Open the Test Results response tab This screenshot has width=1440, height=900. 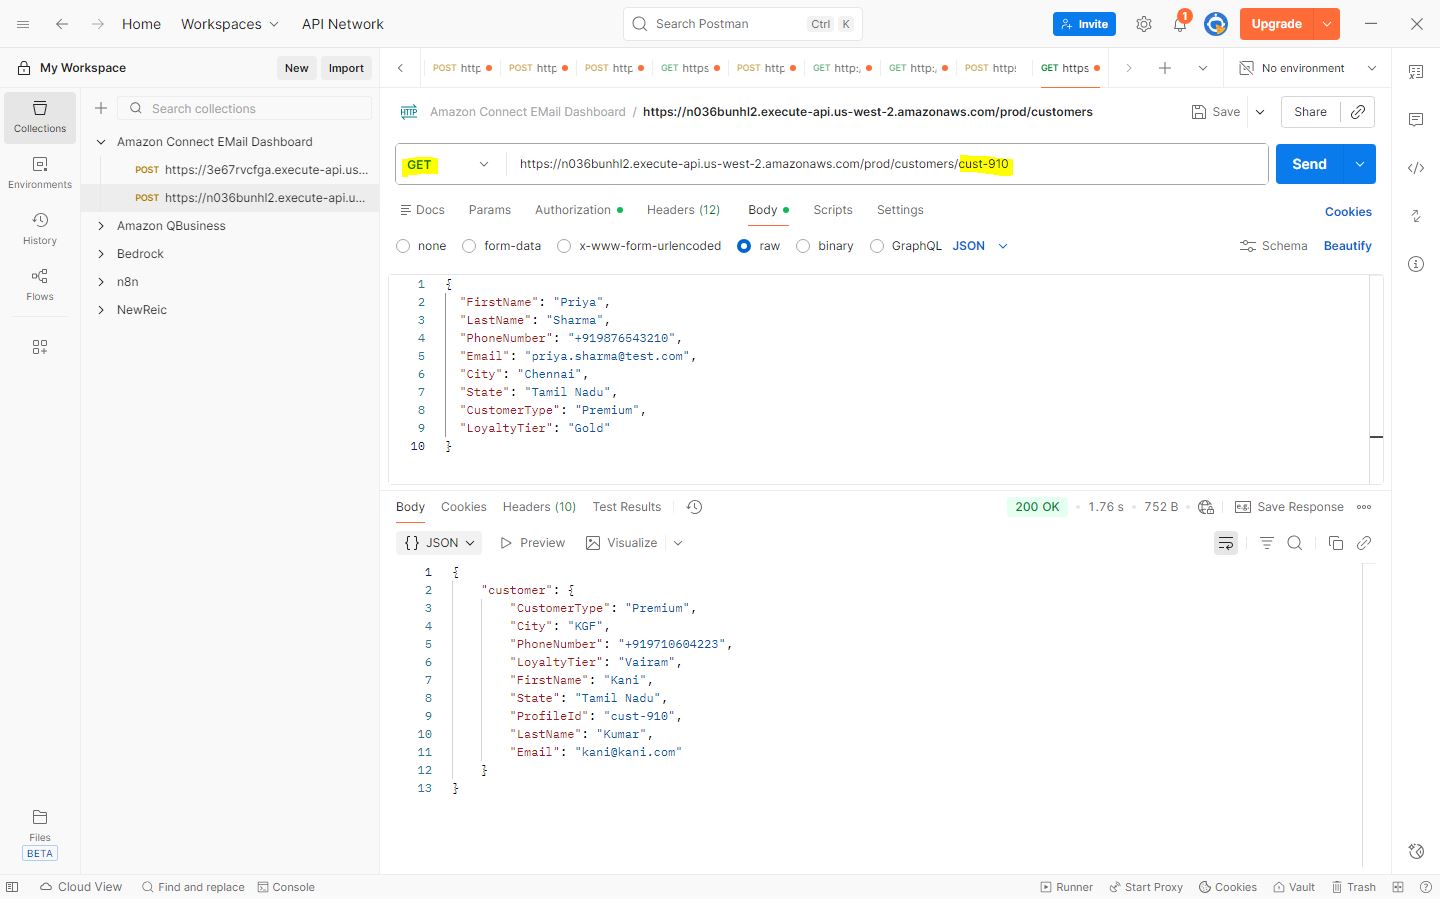pyautogui.click(x=626, y=507)
